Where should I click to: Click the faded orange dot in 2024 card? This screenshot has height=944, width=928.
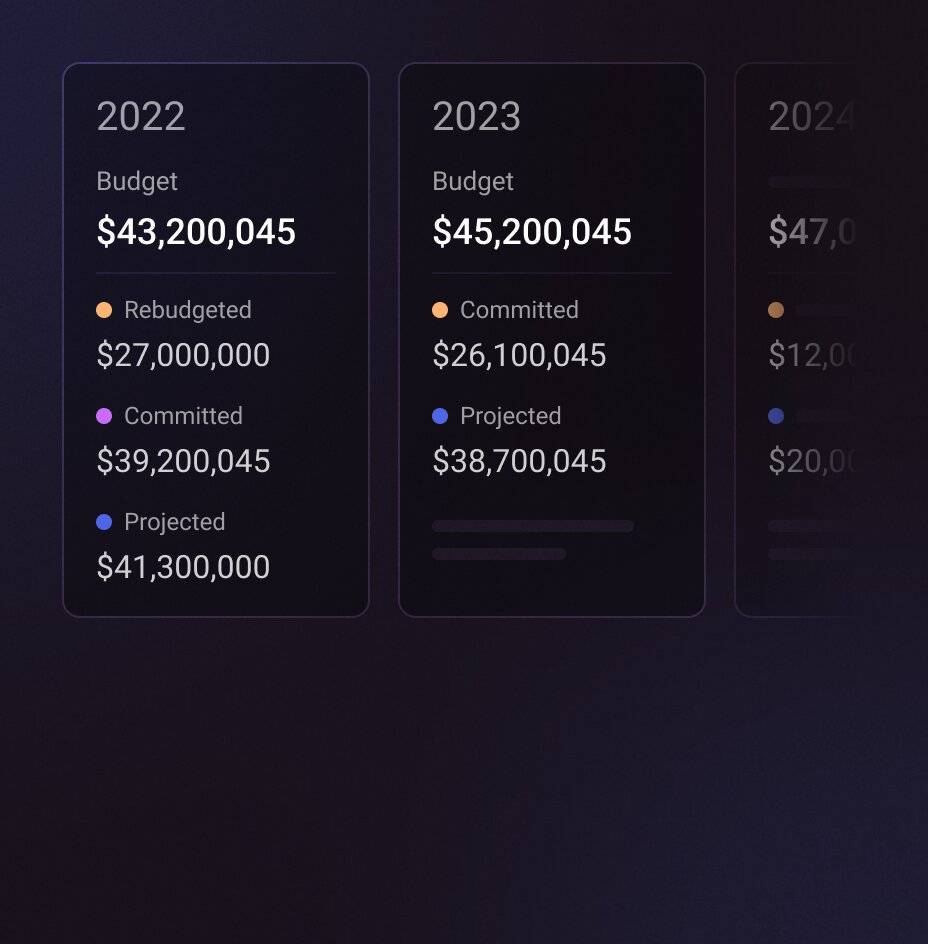click(x=776, y=310)
